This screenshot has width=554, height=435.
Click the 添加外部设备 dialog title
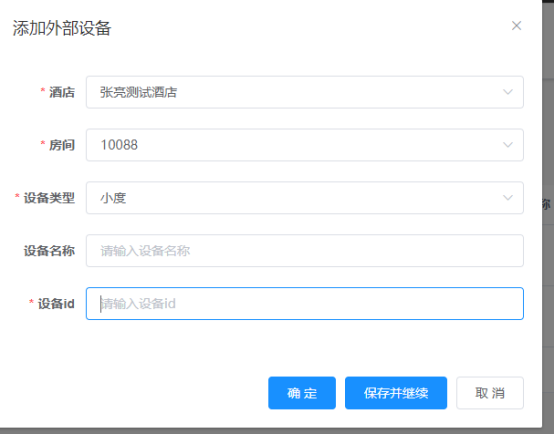[62, 28]
